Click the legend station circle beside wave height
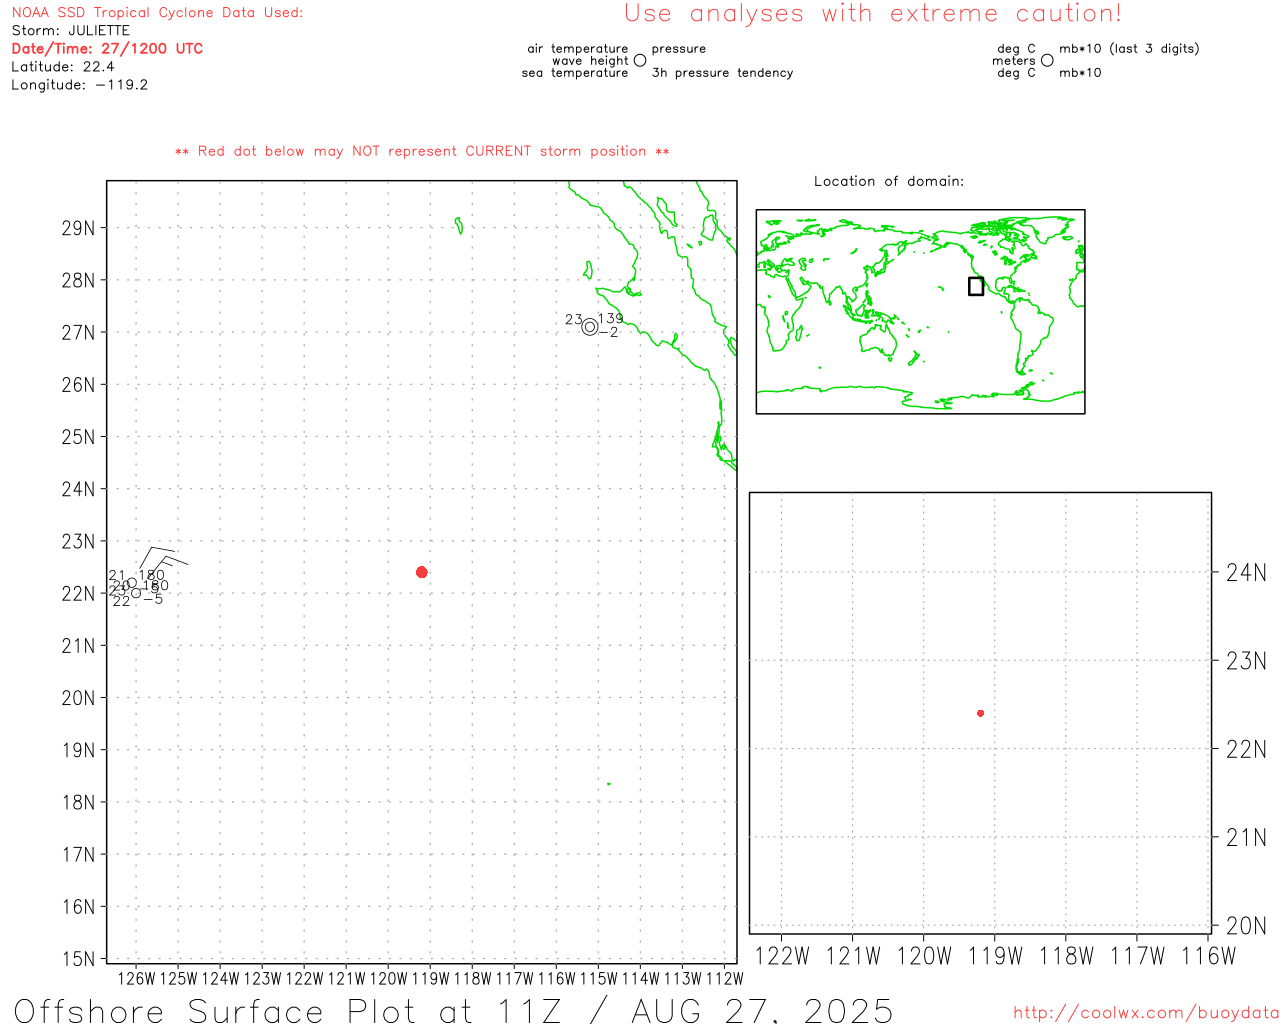 [640, 60]
